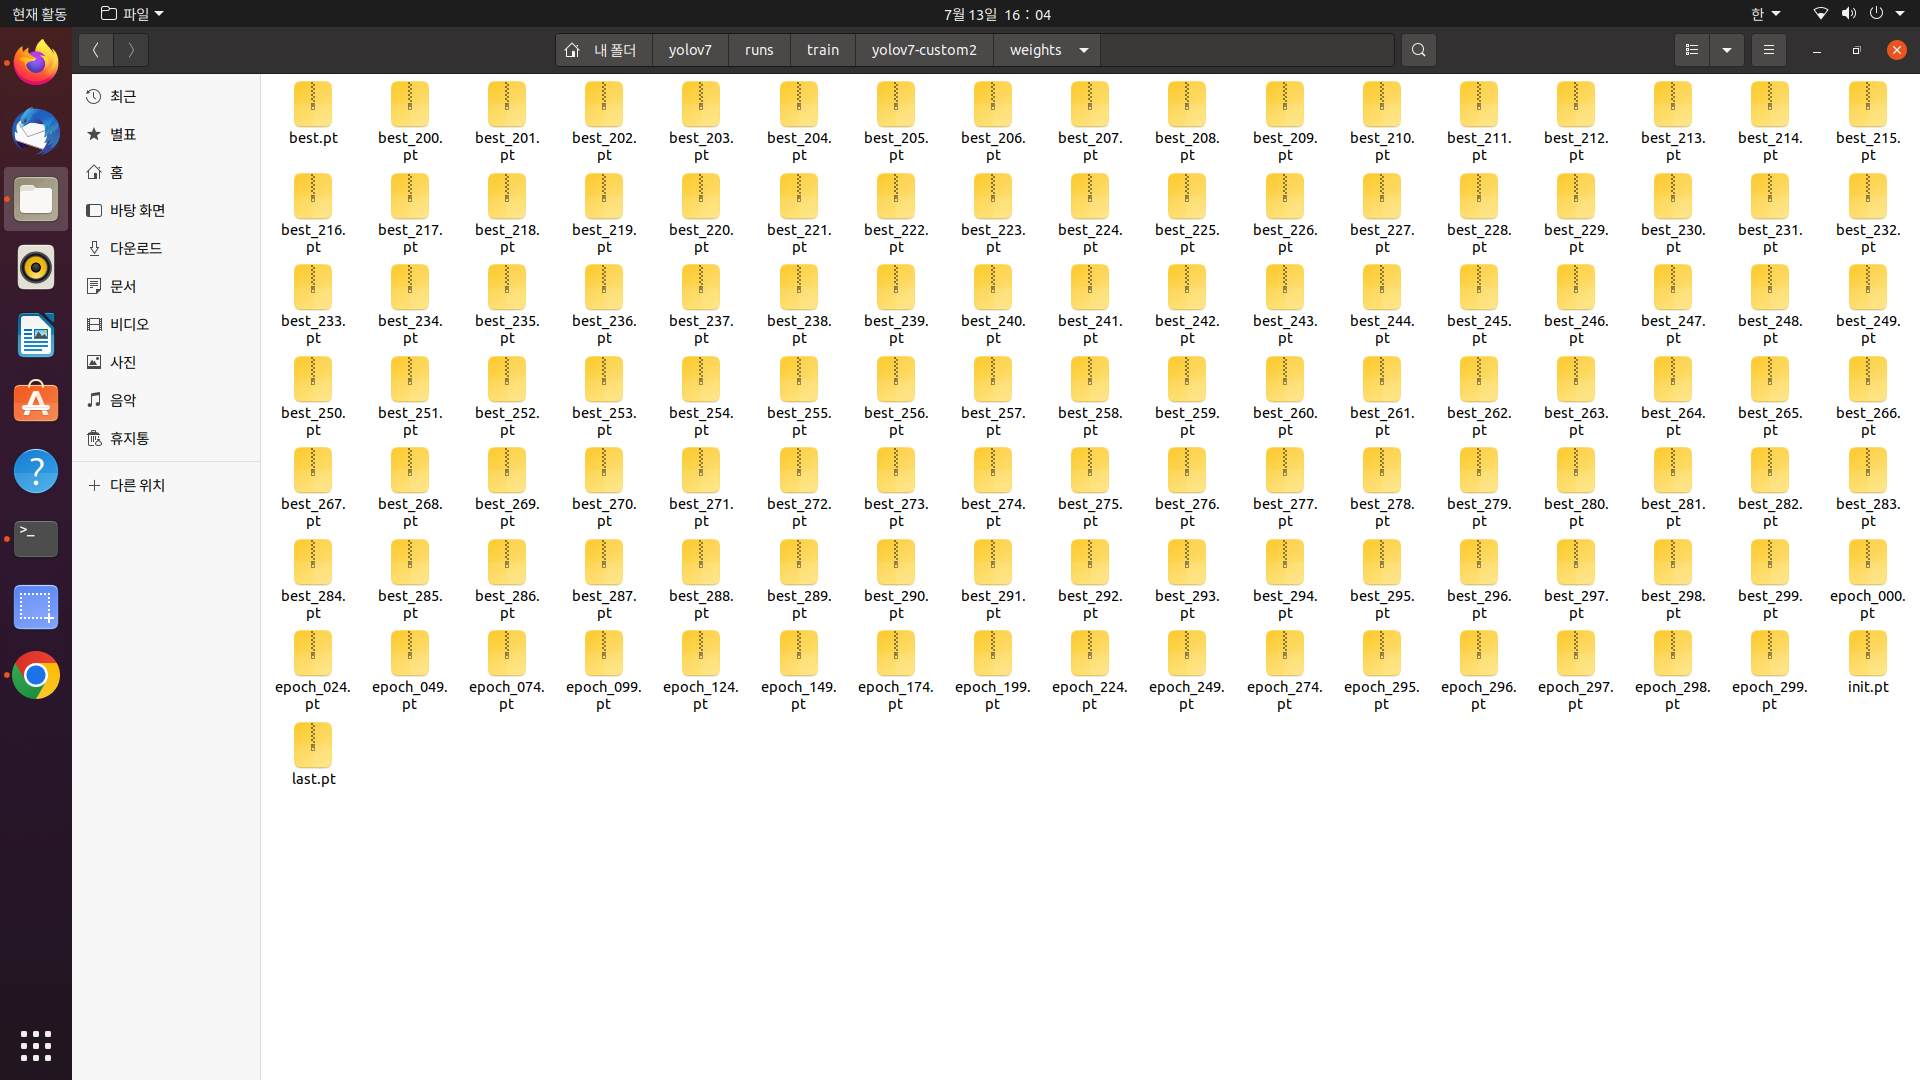Open Ubuntu Software from the dock
Viewport: 1920px width, 1080px height.
tap(36, 403)
